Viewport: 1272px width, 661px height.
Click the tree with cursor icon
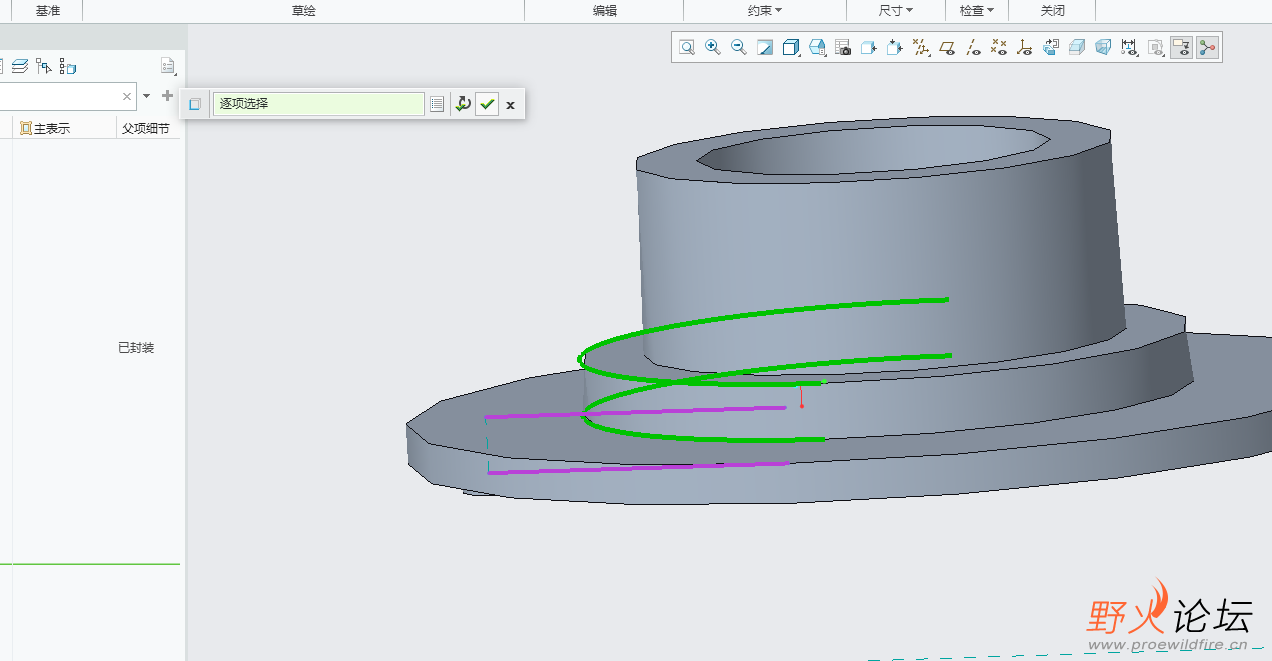click(44, 67)
